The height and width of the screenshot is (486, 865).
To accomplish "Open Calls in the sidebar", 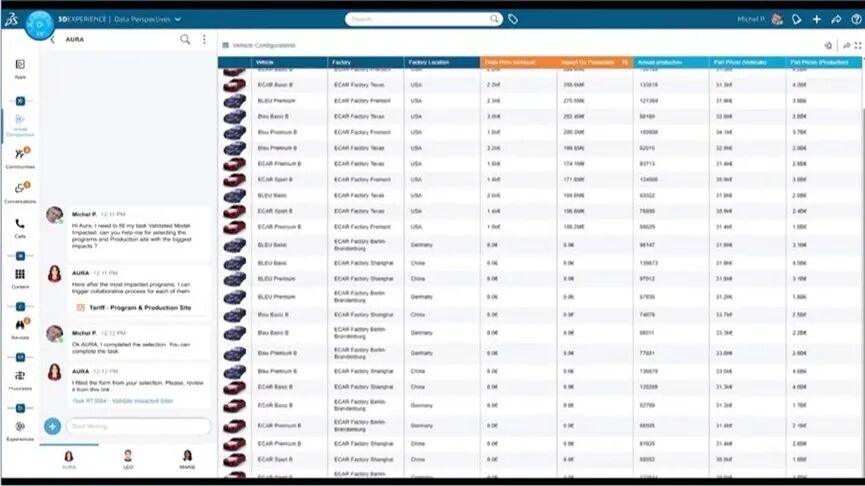I will (x=20, y=228).
